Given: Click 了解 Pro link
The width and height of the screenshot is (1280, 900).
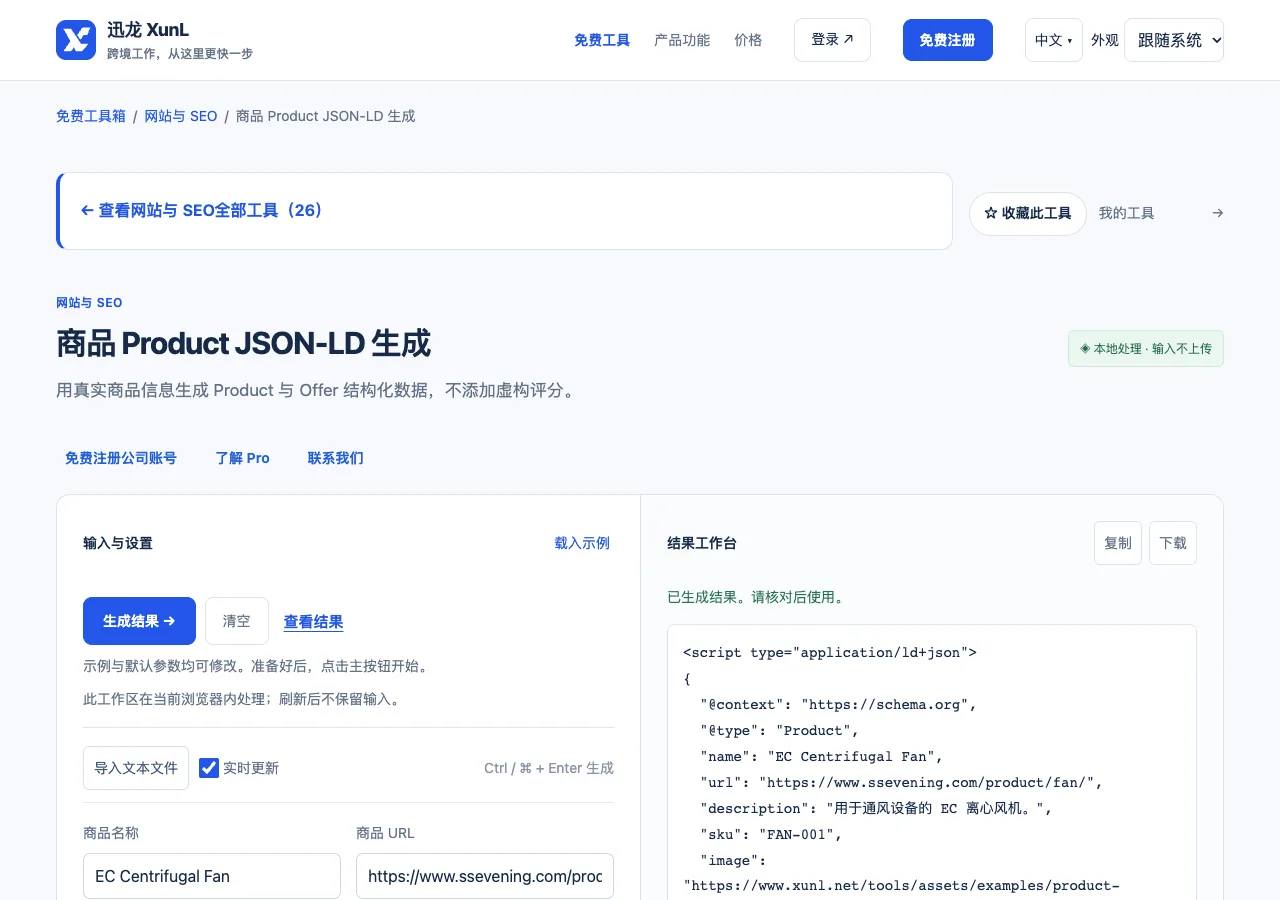Looking at the screenshot, I should [243, 458].
